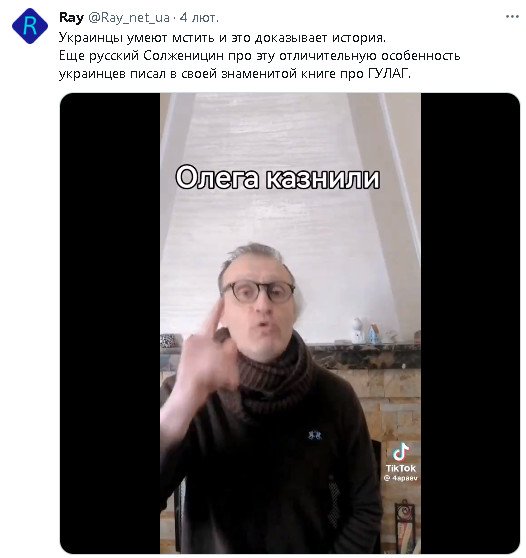
Task: Open the post timestamp 4 лют.
Action: click(199, 17)
